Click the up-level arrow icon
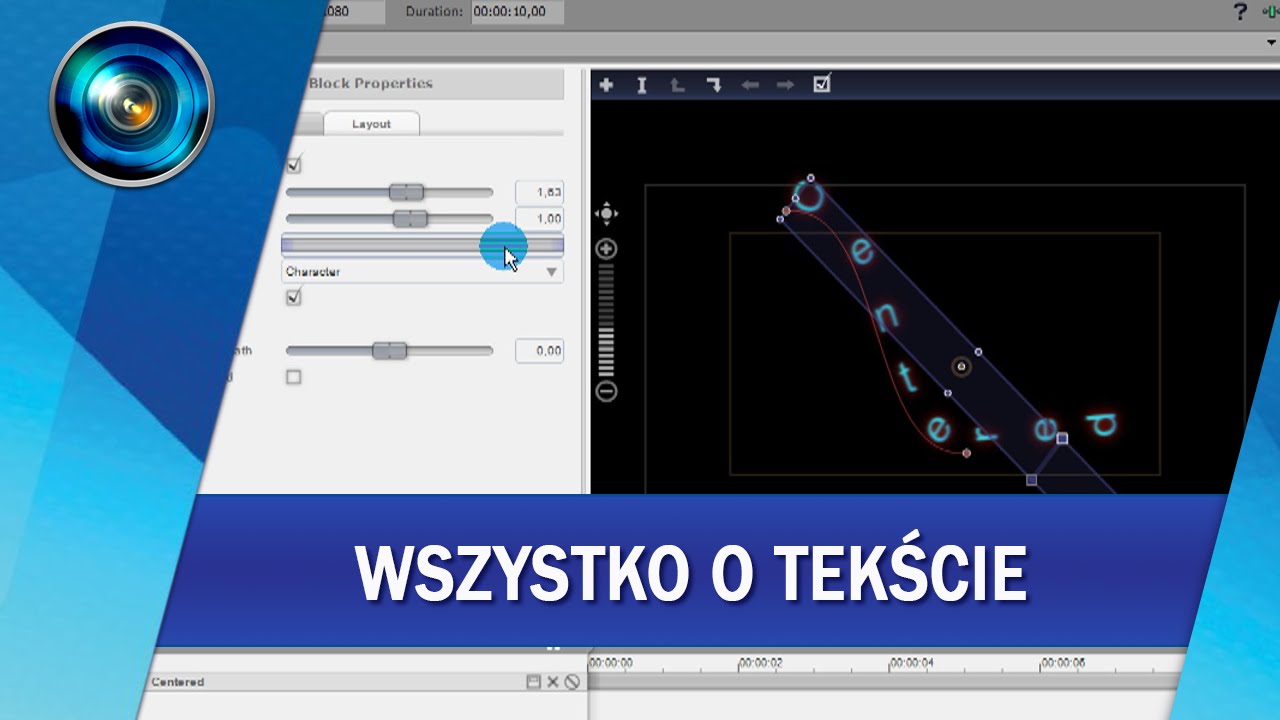 point(677,85)
